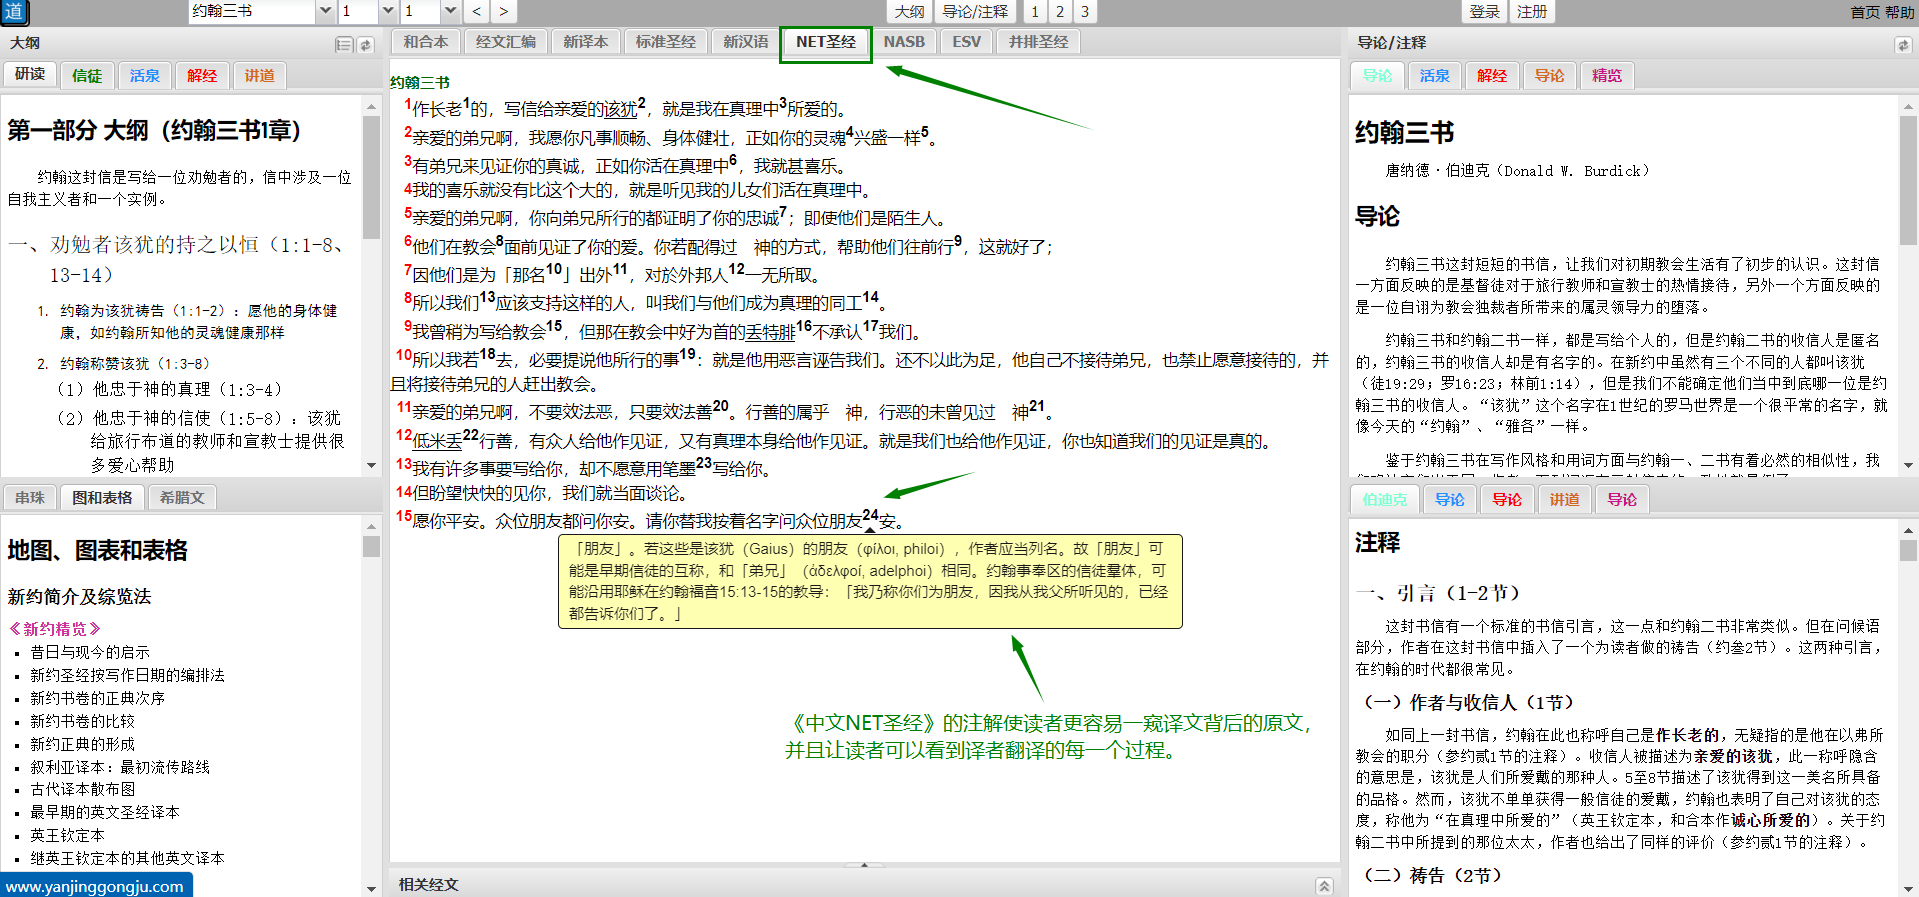
Task: Click the 注册 register button
Action: (1532, 12)
